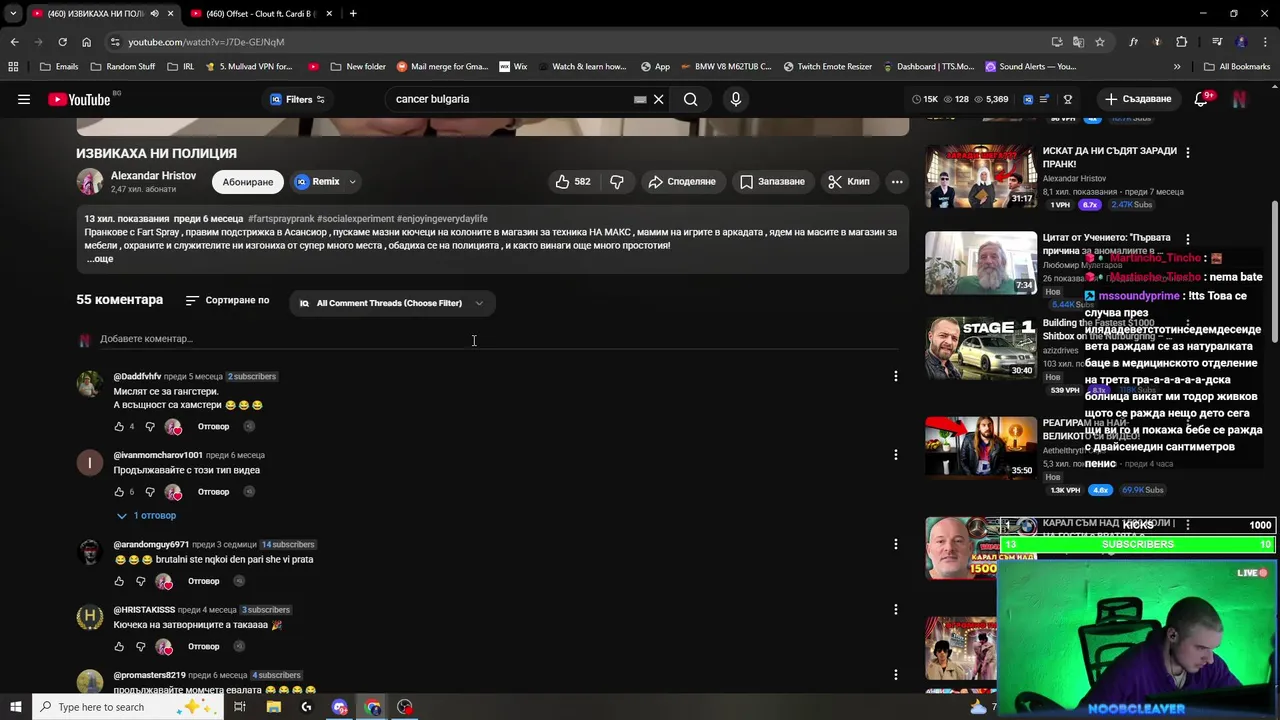This screenshot has width=1280, height=720.
Task: Open the account avatar menu on YouTube
Action: point(1239,99)
